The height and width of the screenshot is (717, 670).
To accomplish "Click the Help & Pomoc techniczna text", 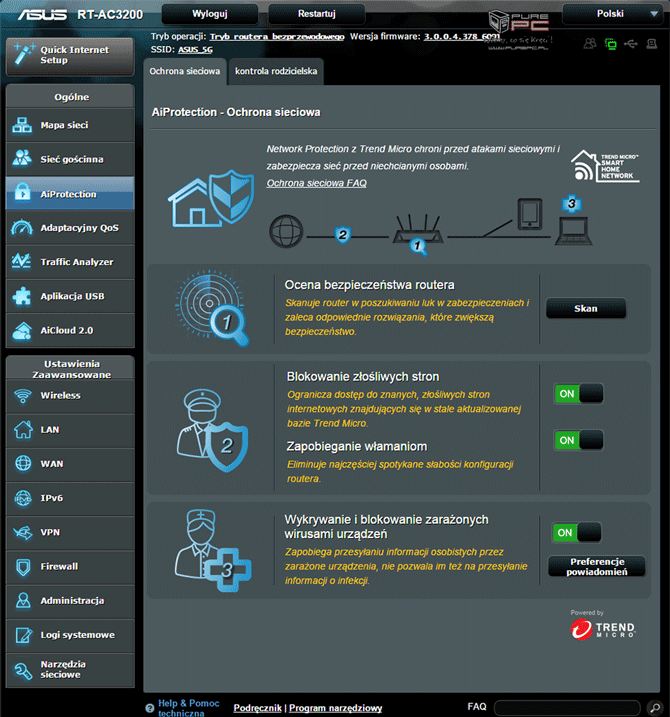I will [x=188, y=708].
